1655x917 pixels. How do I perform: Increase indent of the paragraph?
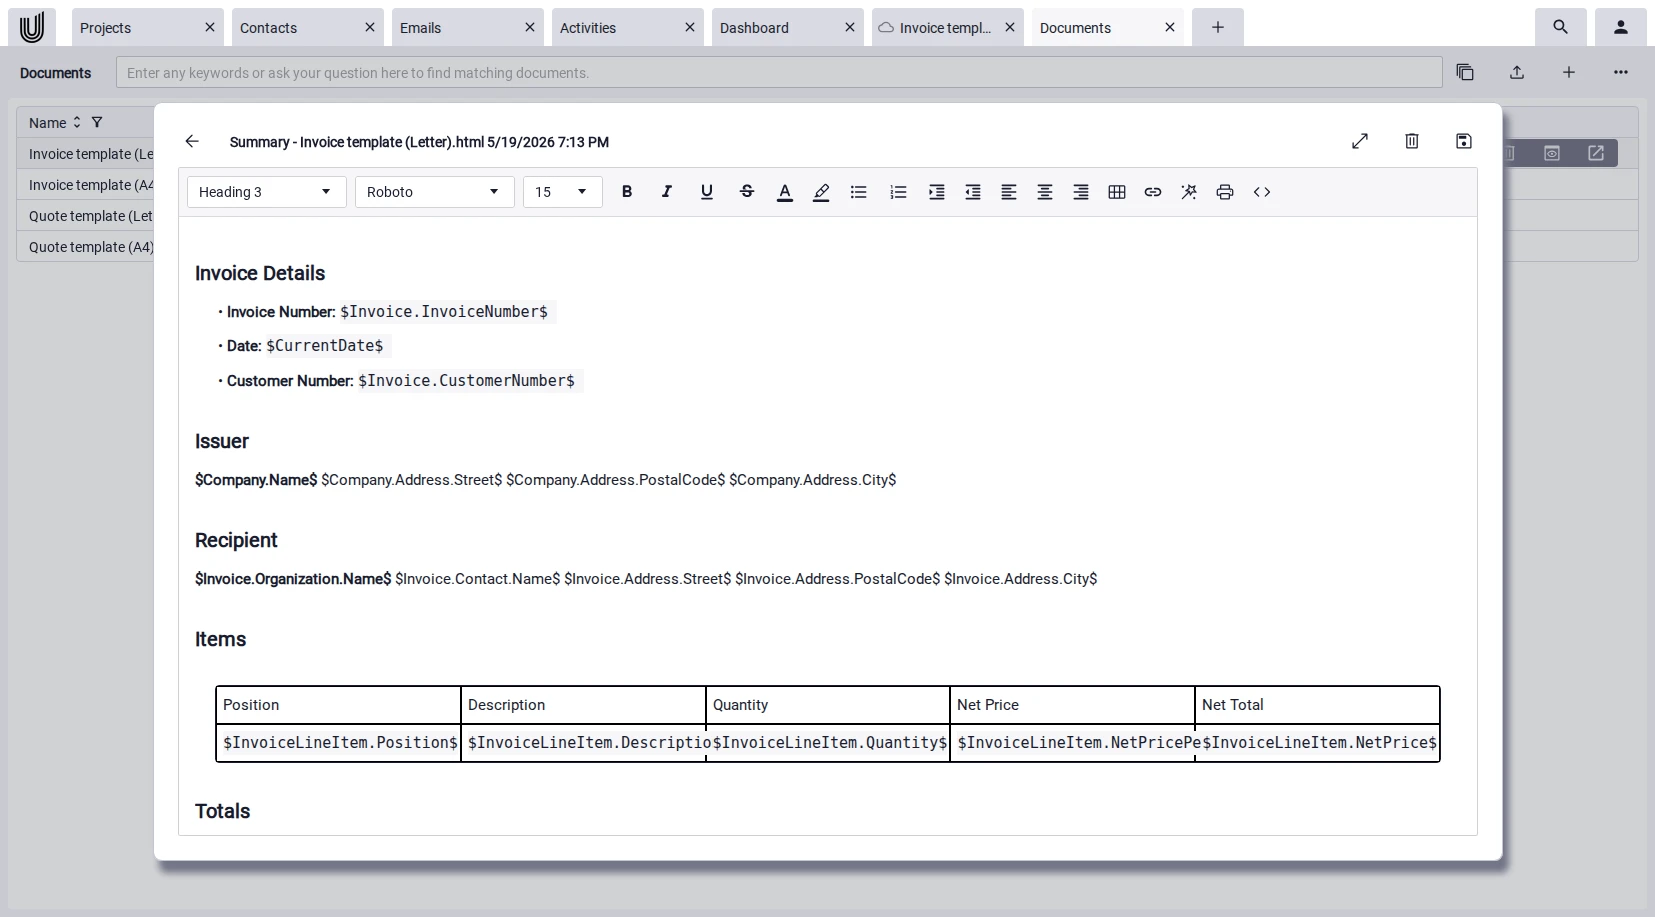pyautogui.click(x=936, y=192)
